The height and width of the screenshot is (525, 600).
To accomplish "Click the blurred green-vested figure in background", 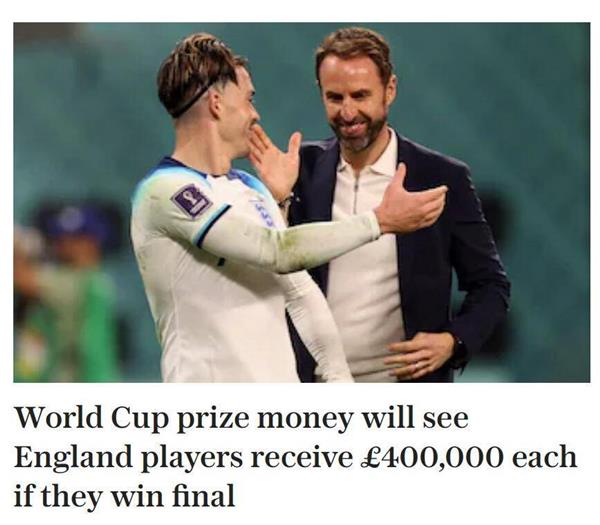I will tap(65, 295).
